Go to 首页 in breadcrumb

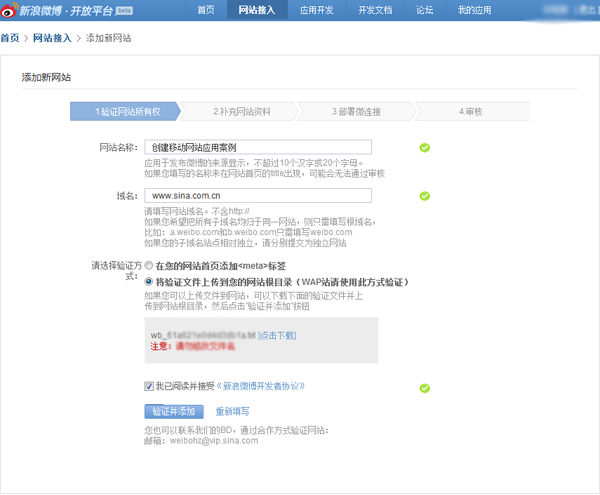pyautogui.click(x=10, y=38)
